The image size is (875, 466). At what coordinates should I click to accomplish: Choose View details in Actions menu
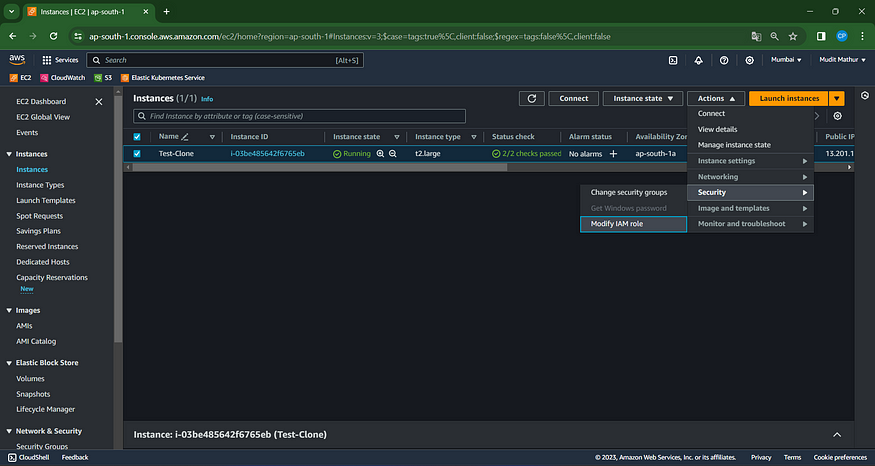(x=751, y=129)
